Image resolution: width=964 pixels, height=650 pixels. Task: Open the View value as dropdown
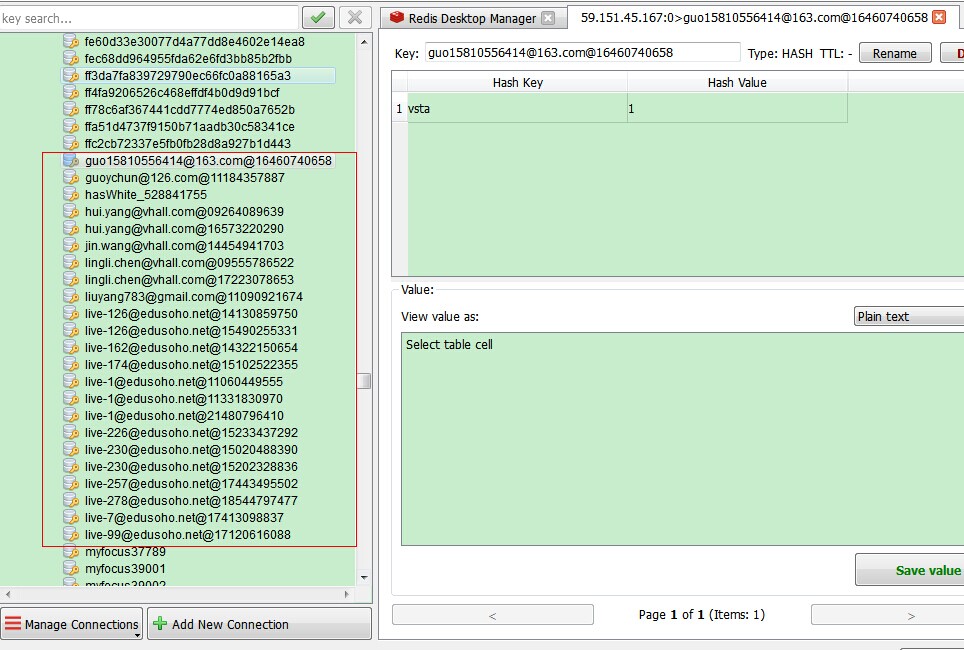pyautogui.click(x=909, y=316)
